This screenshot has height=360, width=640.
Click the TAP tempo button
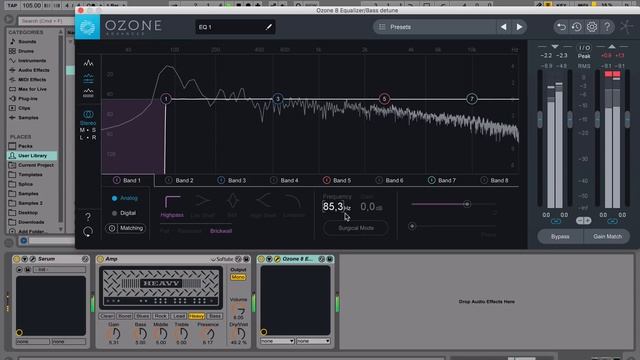click(12, 5)
